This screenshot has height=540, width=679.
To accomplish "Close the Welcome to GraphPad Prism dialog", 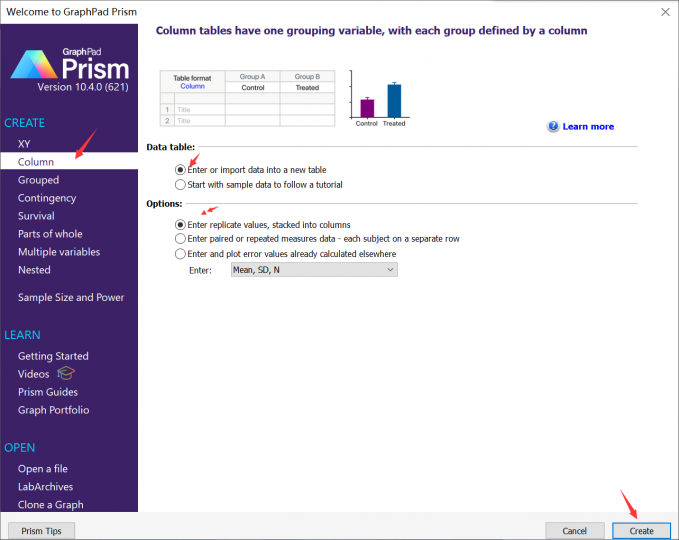I will point(665,12).
